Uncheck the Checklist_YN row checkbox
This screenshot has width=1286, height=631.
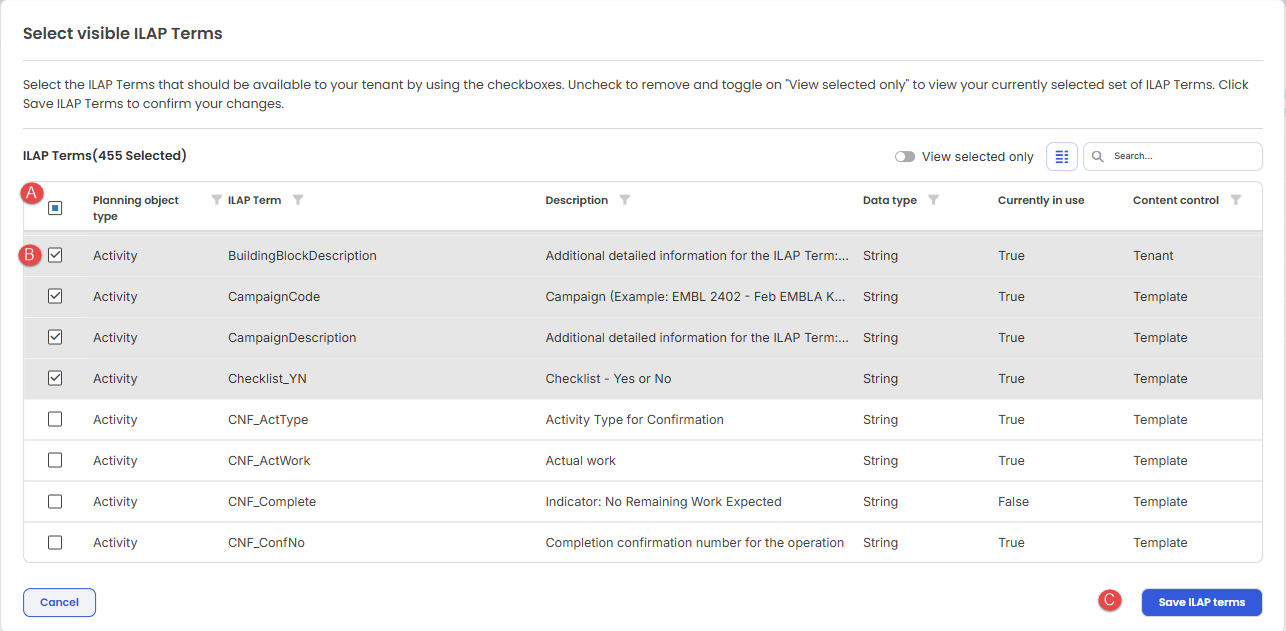click(55, 379)
